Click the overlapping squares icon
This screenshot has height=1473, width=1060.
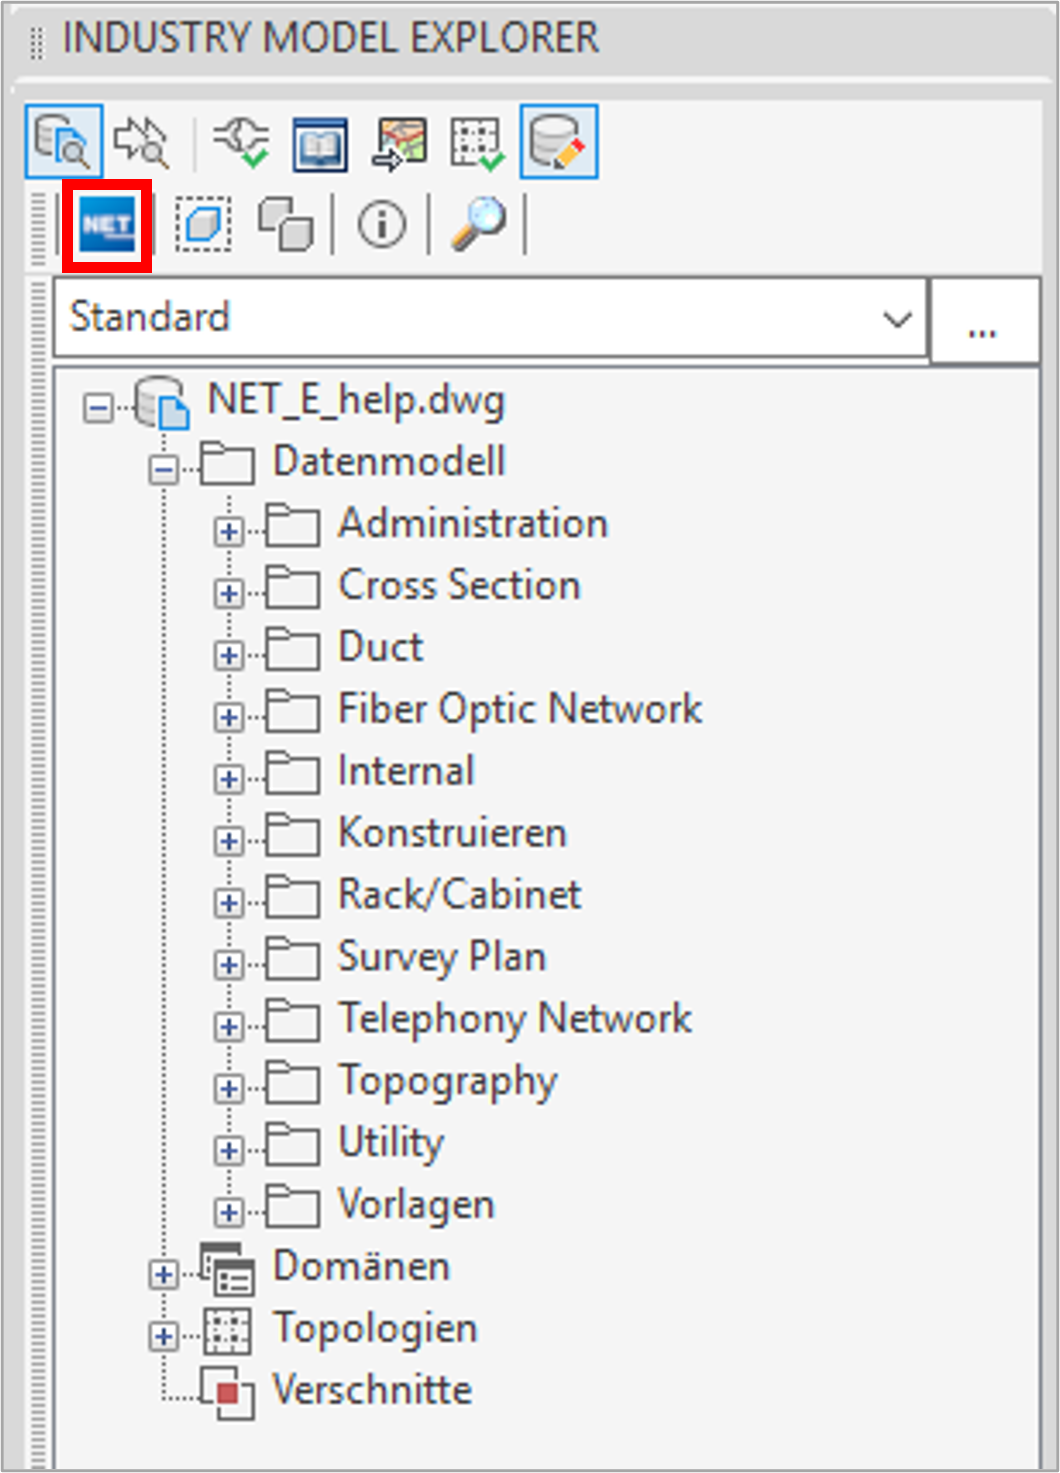[x=285, y=224]
